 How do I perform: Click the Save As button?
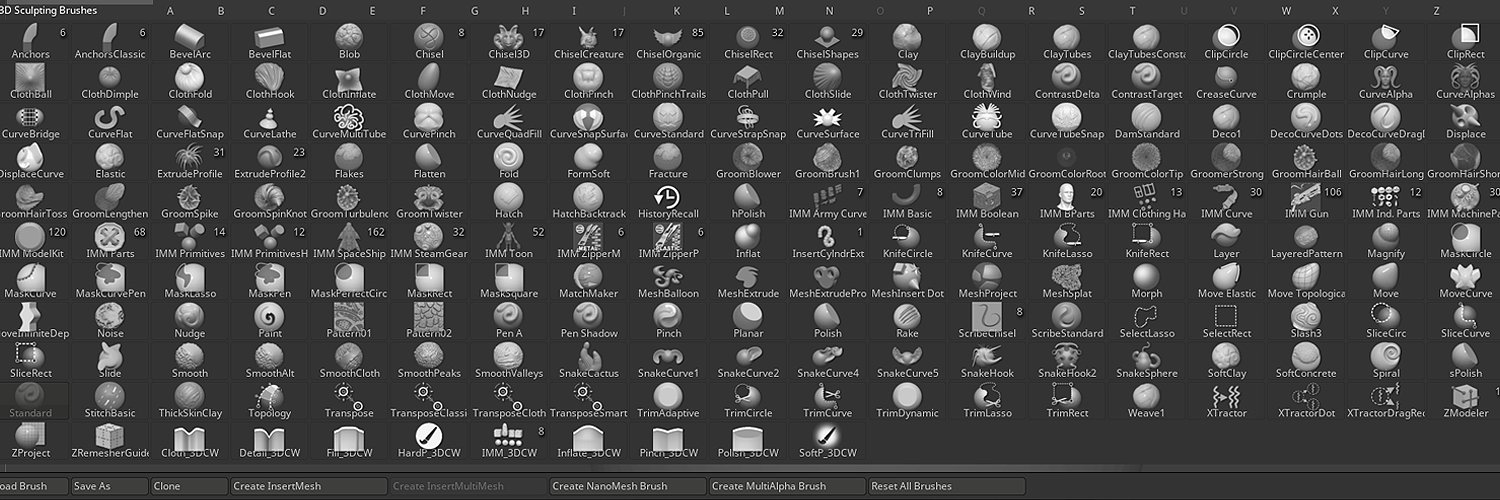[x=109, y=486]
